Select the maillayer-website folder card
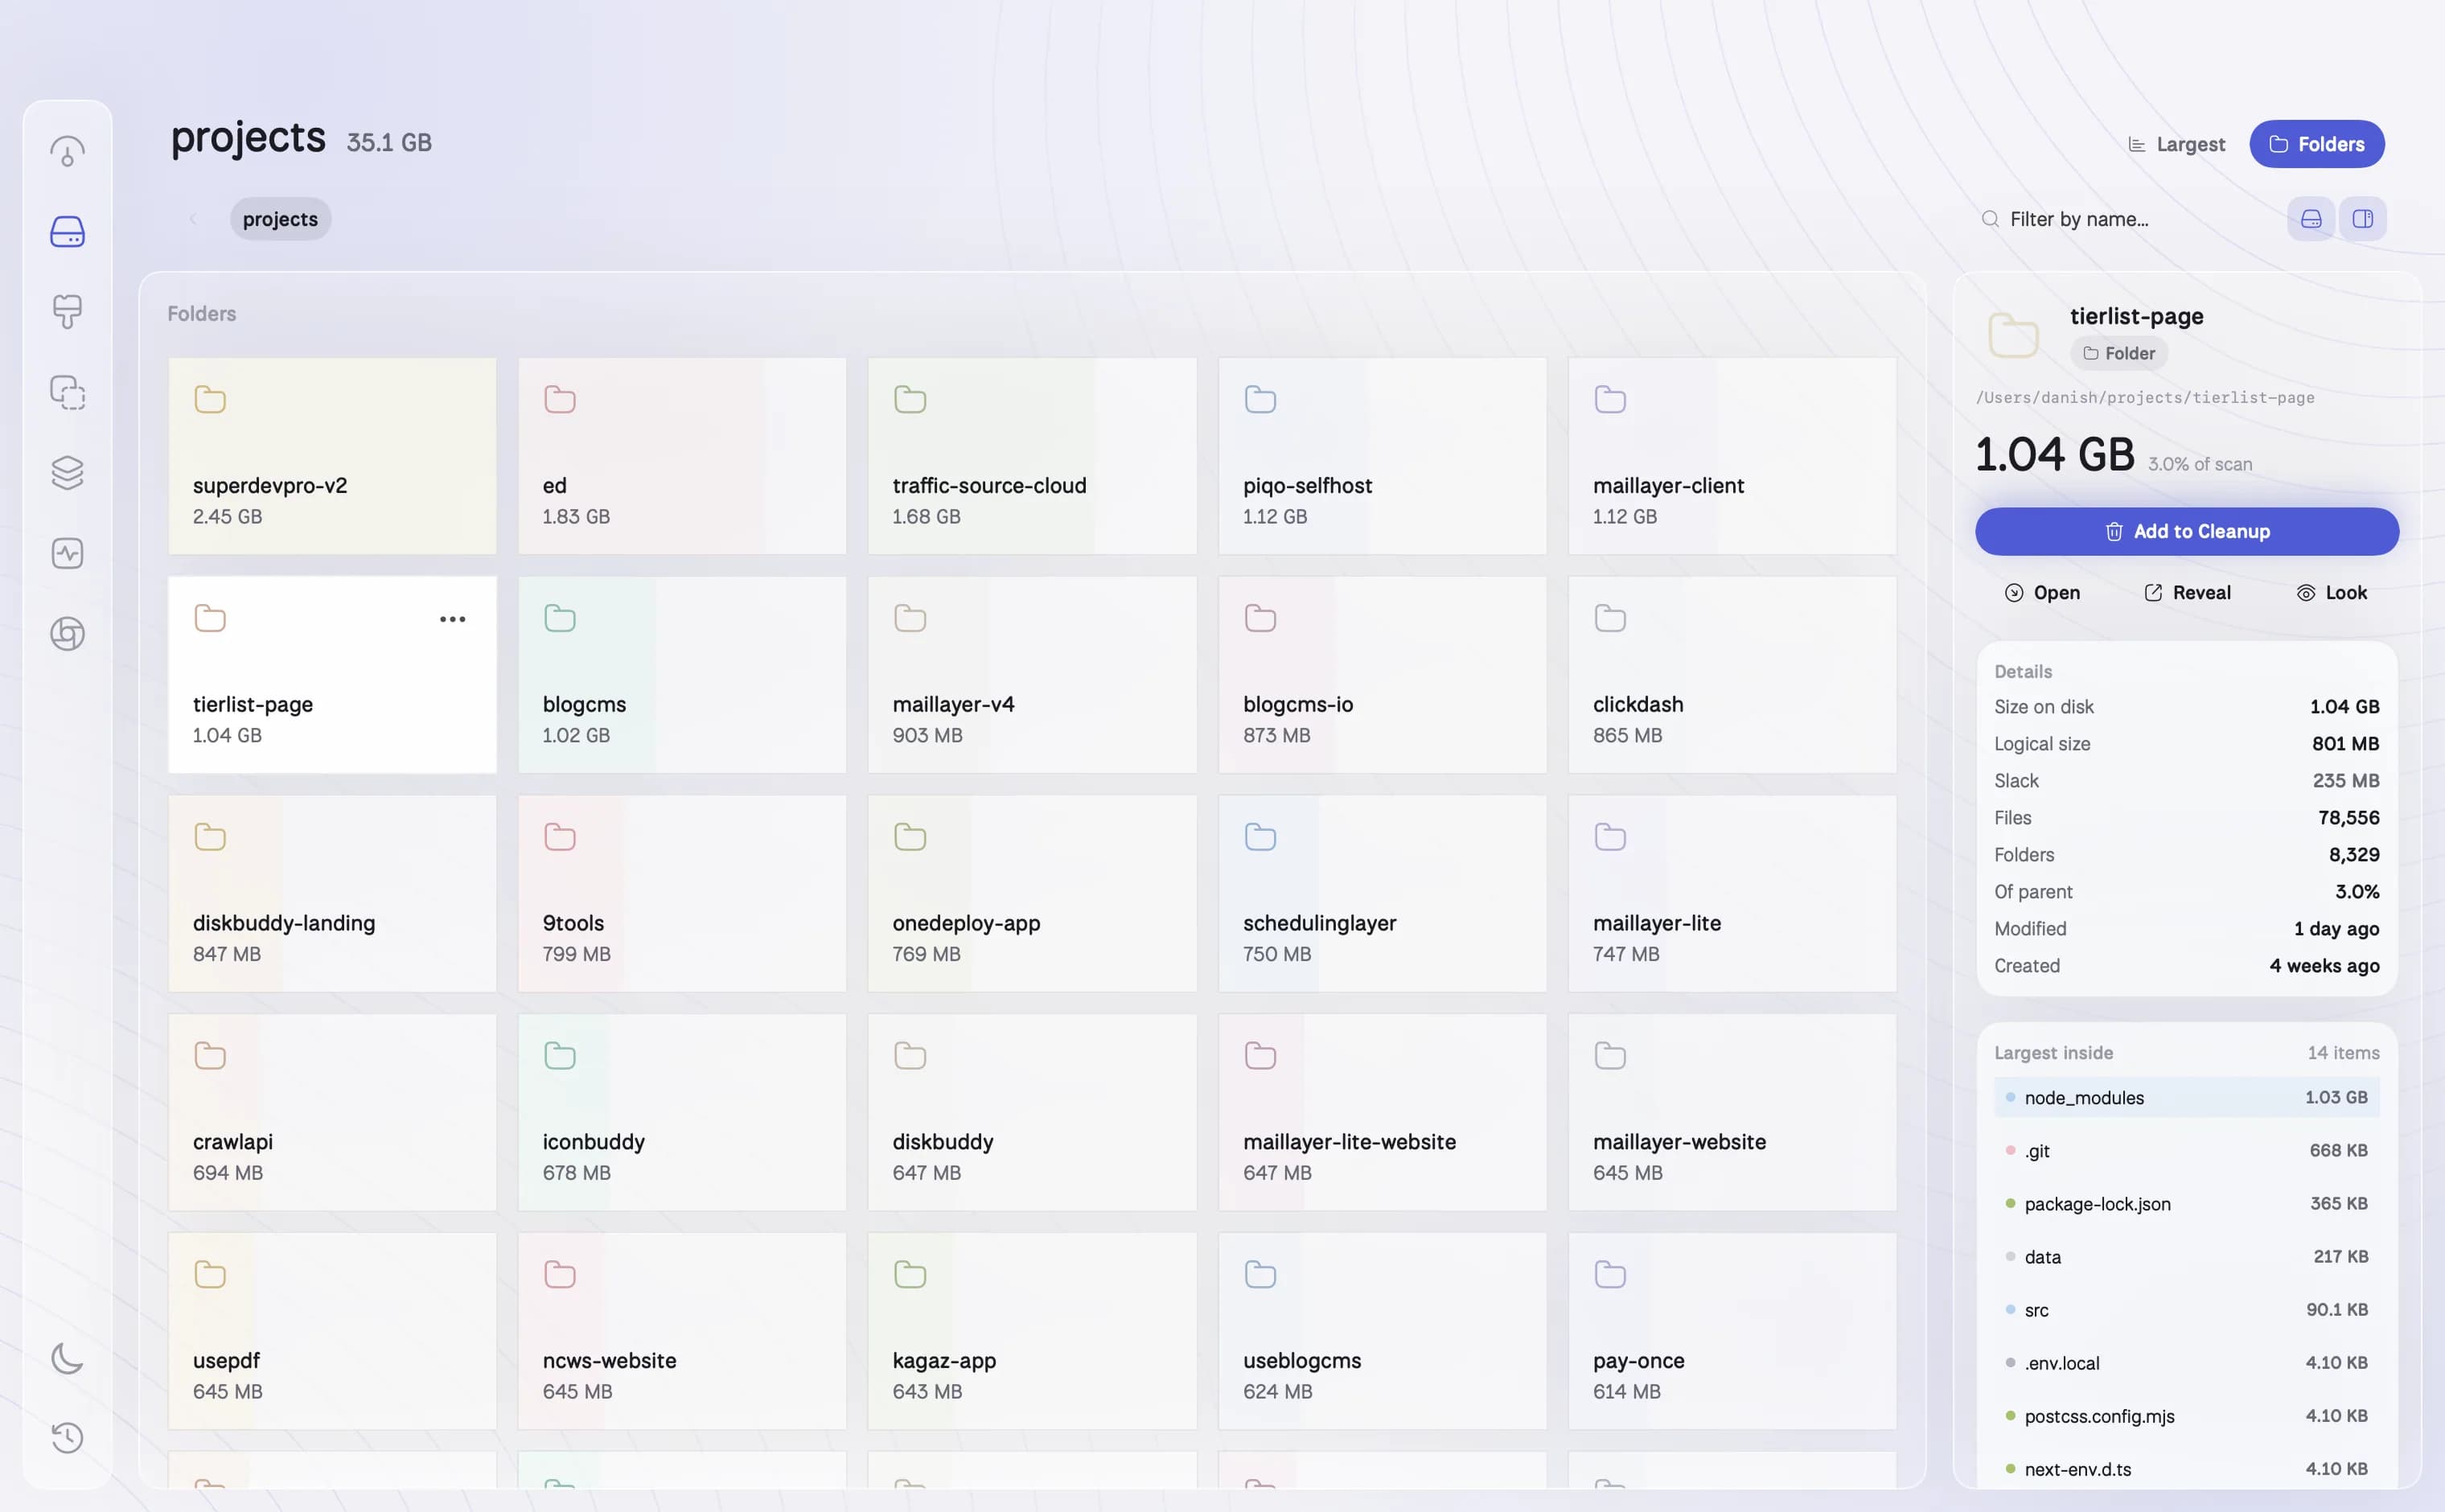 [x=1732, y=1112]
